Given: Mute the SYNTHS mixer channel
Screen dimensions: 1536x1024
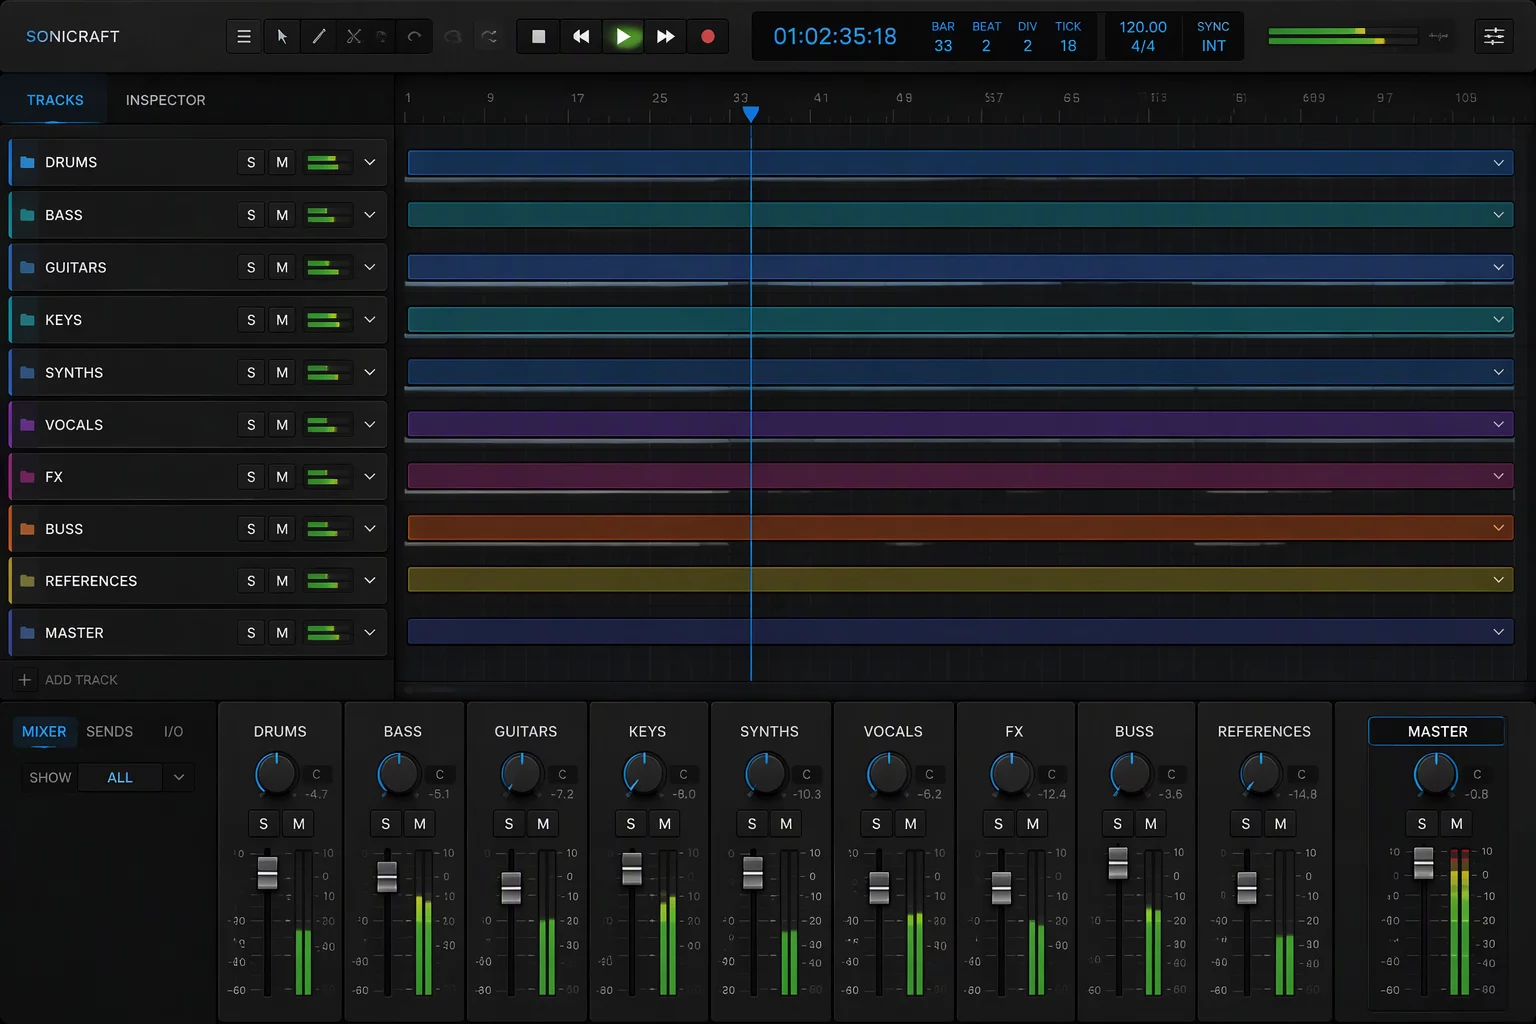Looking at the screenshot, I should pyautogui.click(x=786, y=824).
